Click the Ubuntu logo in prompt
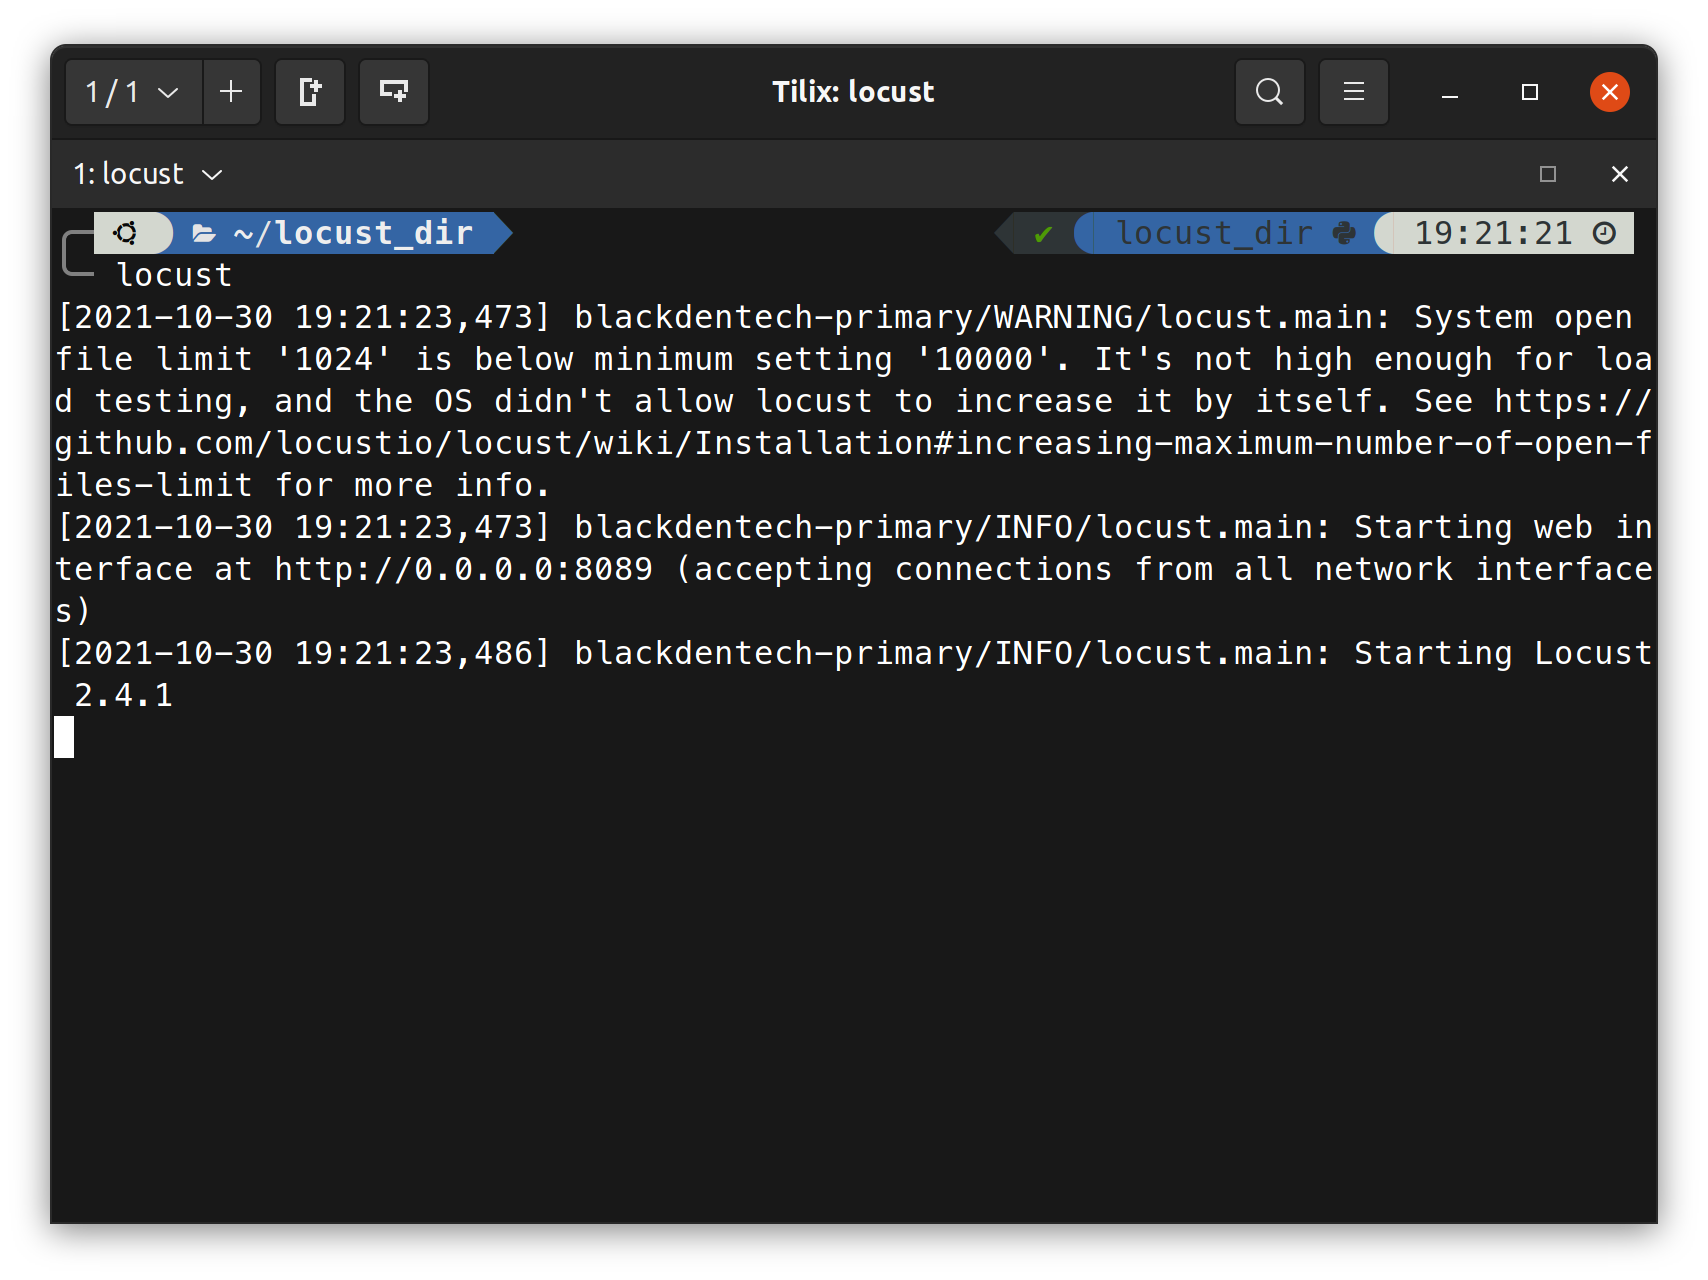 [x=126, y=233]
